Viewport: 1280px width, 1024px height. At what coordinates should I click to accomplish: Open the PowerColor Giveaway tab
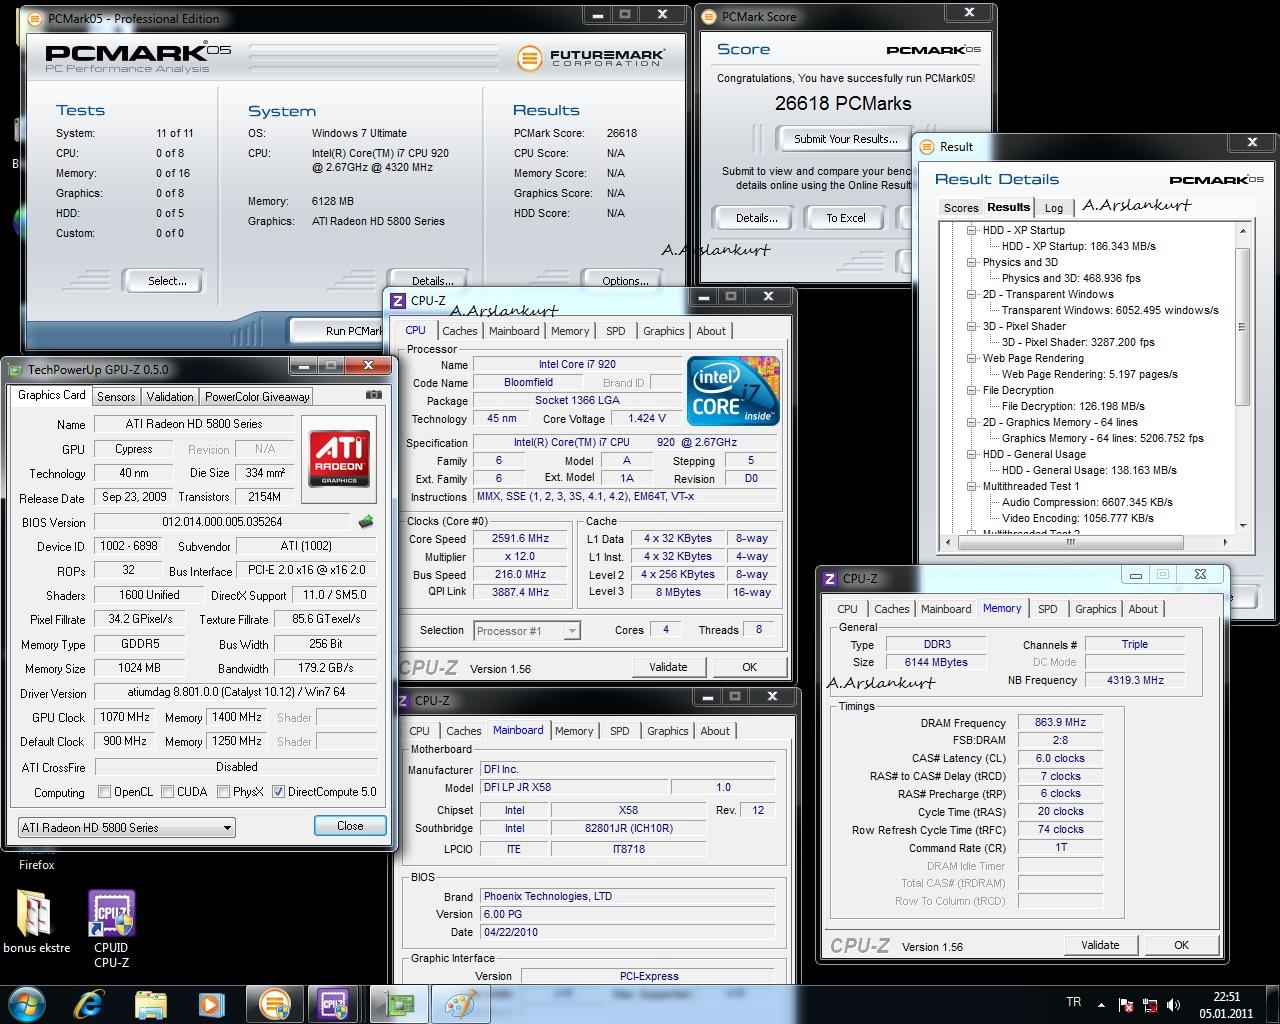coord(257,397)
